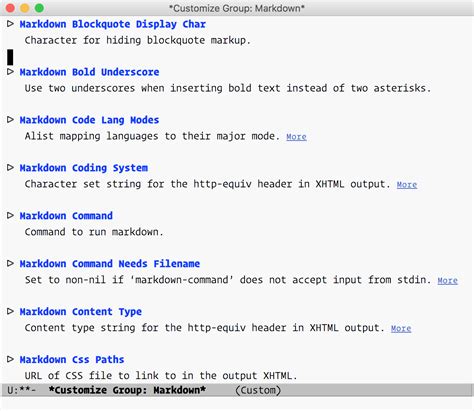Click the 'Character set string' description text
474x411 pixels.
[207, 184]
